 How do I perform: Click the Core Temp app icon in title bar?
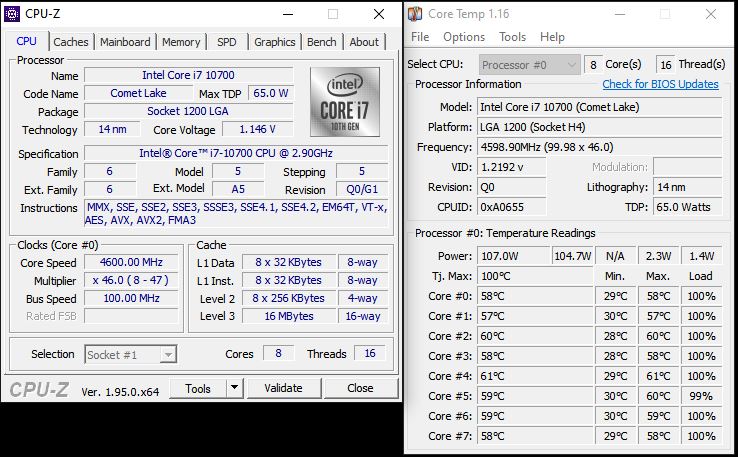(x=415, y=14)
